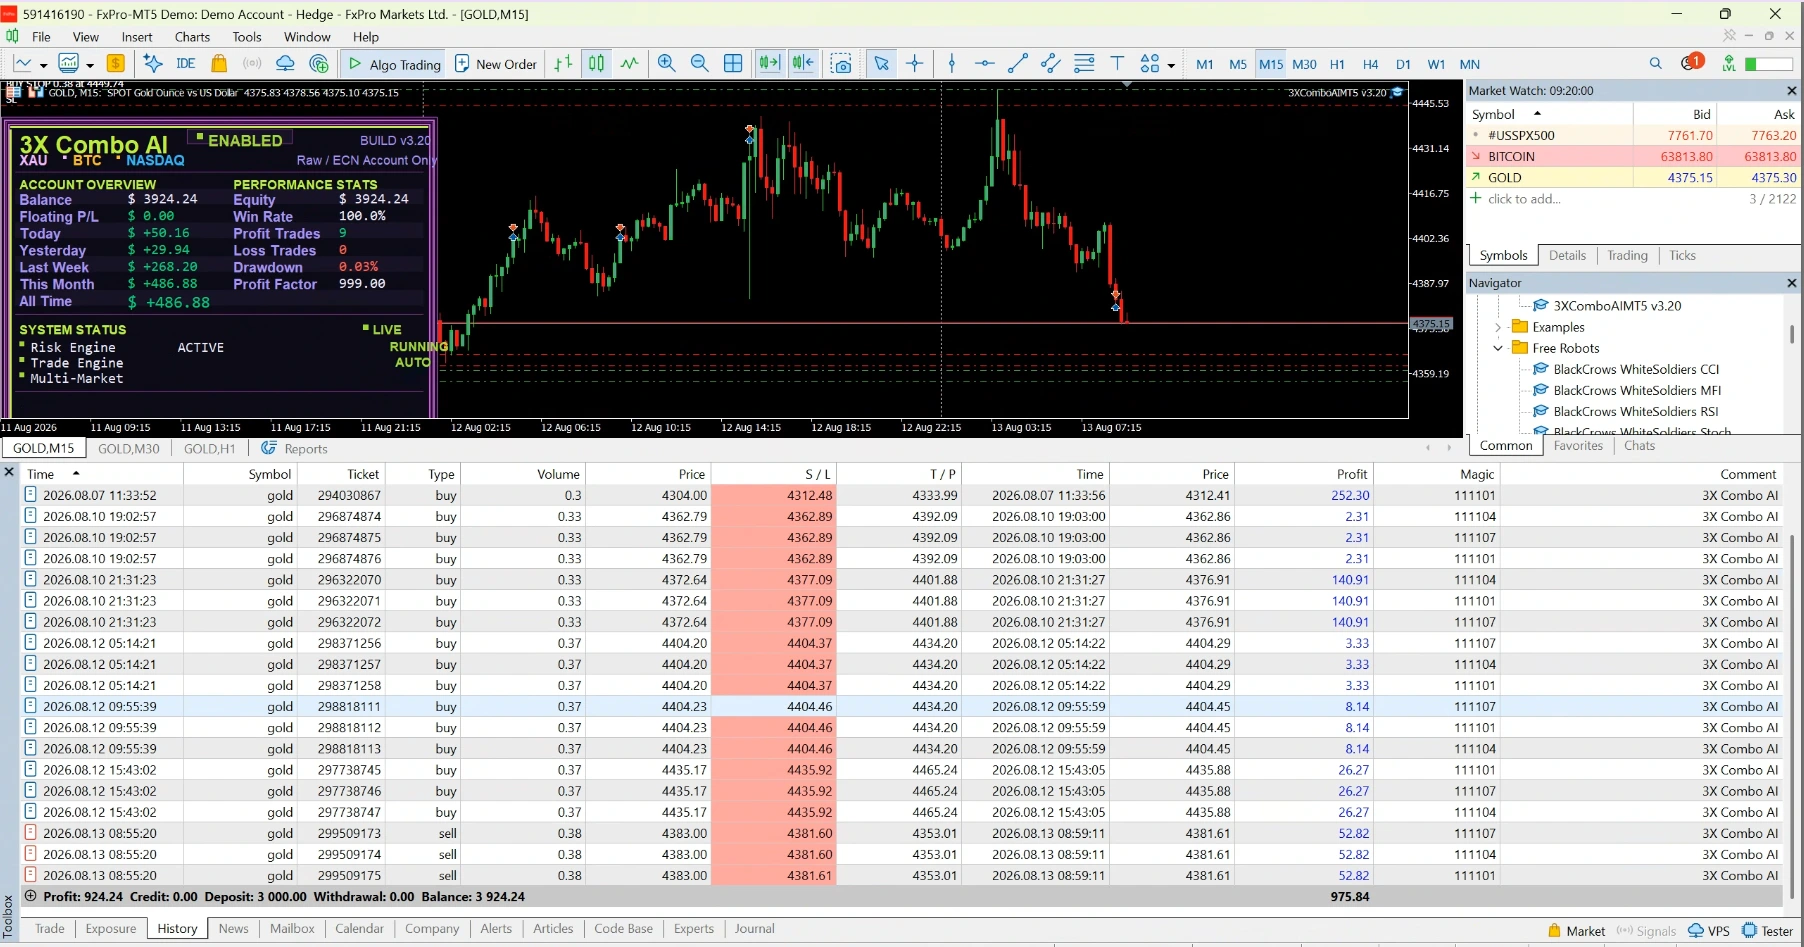Add a text label tool

tap(1118, 64)
